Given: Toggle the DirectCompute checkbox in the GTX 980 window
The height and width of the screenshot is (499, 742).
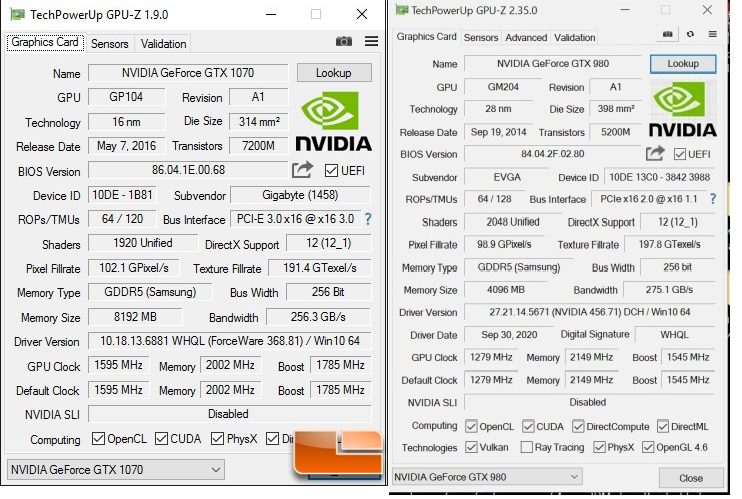Looking at the screenshot, I should (x=578, y=426).
